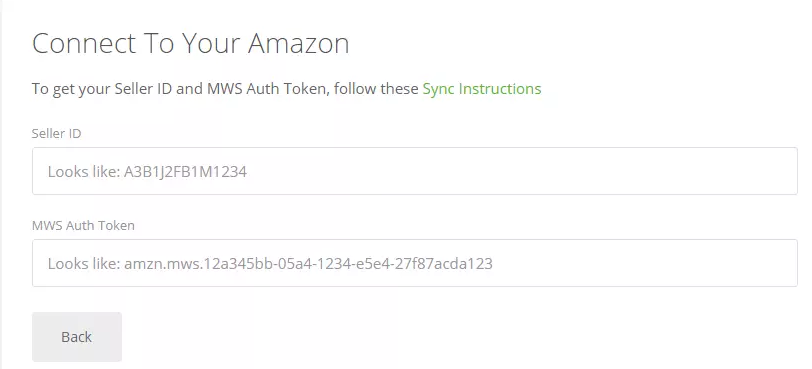Click the 'Seller ID' field label
Image resolution: width=812 pixels, height=369 pixels.
(x=56, y=134)
